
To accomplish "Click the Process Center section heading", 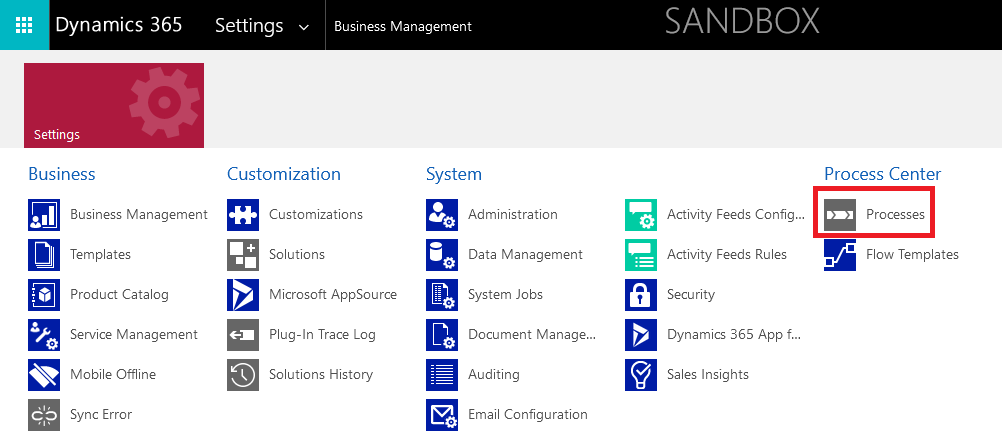I will coord(883,174).
